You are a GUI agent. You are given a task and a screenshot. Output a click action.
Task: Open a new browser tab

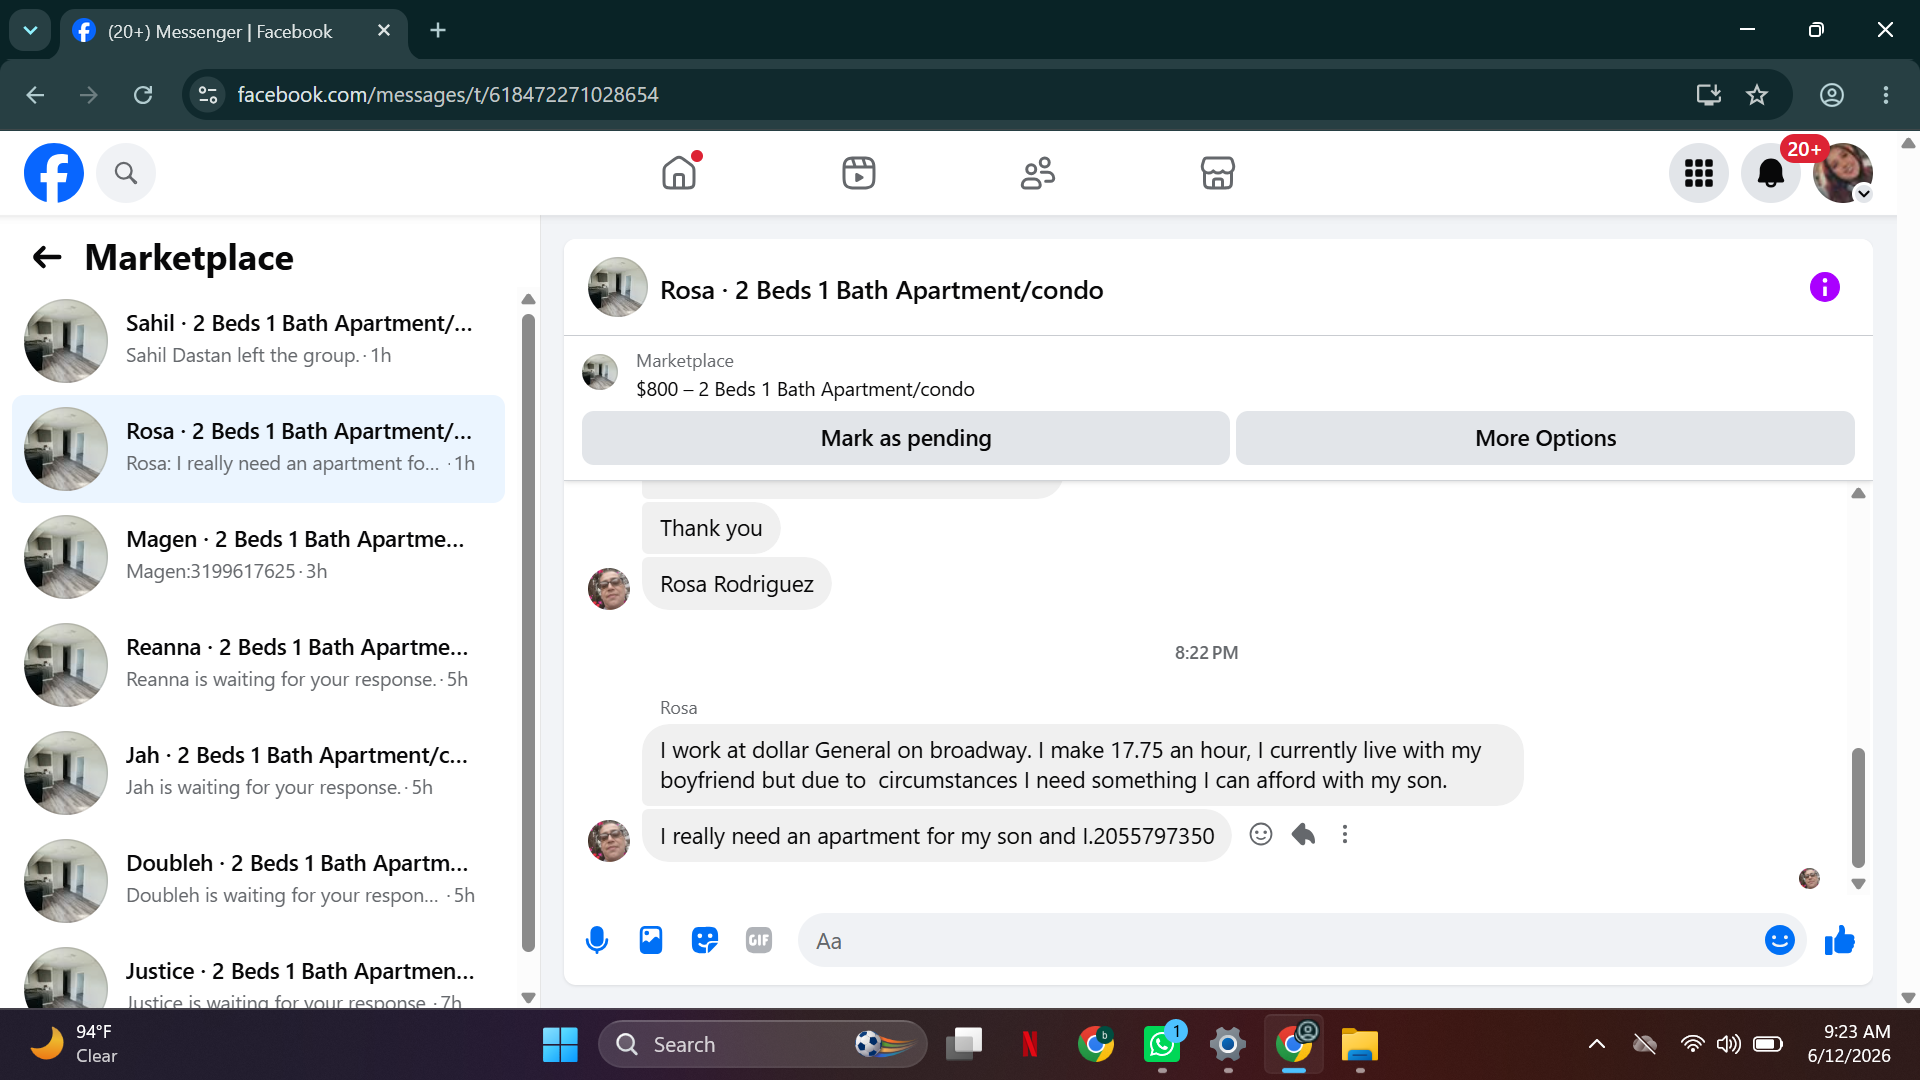coord(438,30)
